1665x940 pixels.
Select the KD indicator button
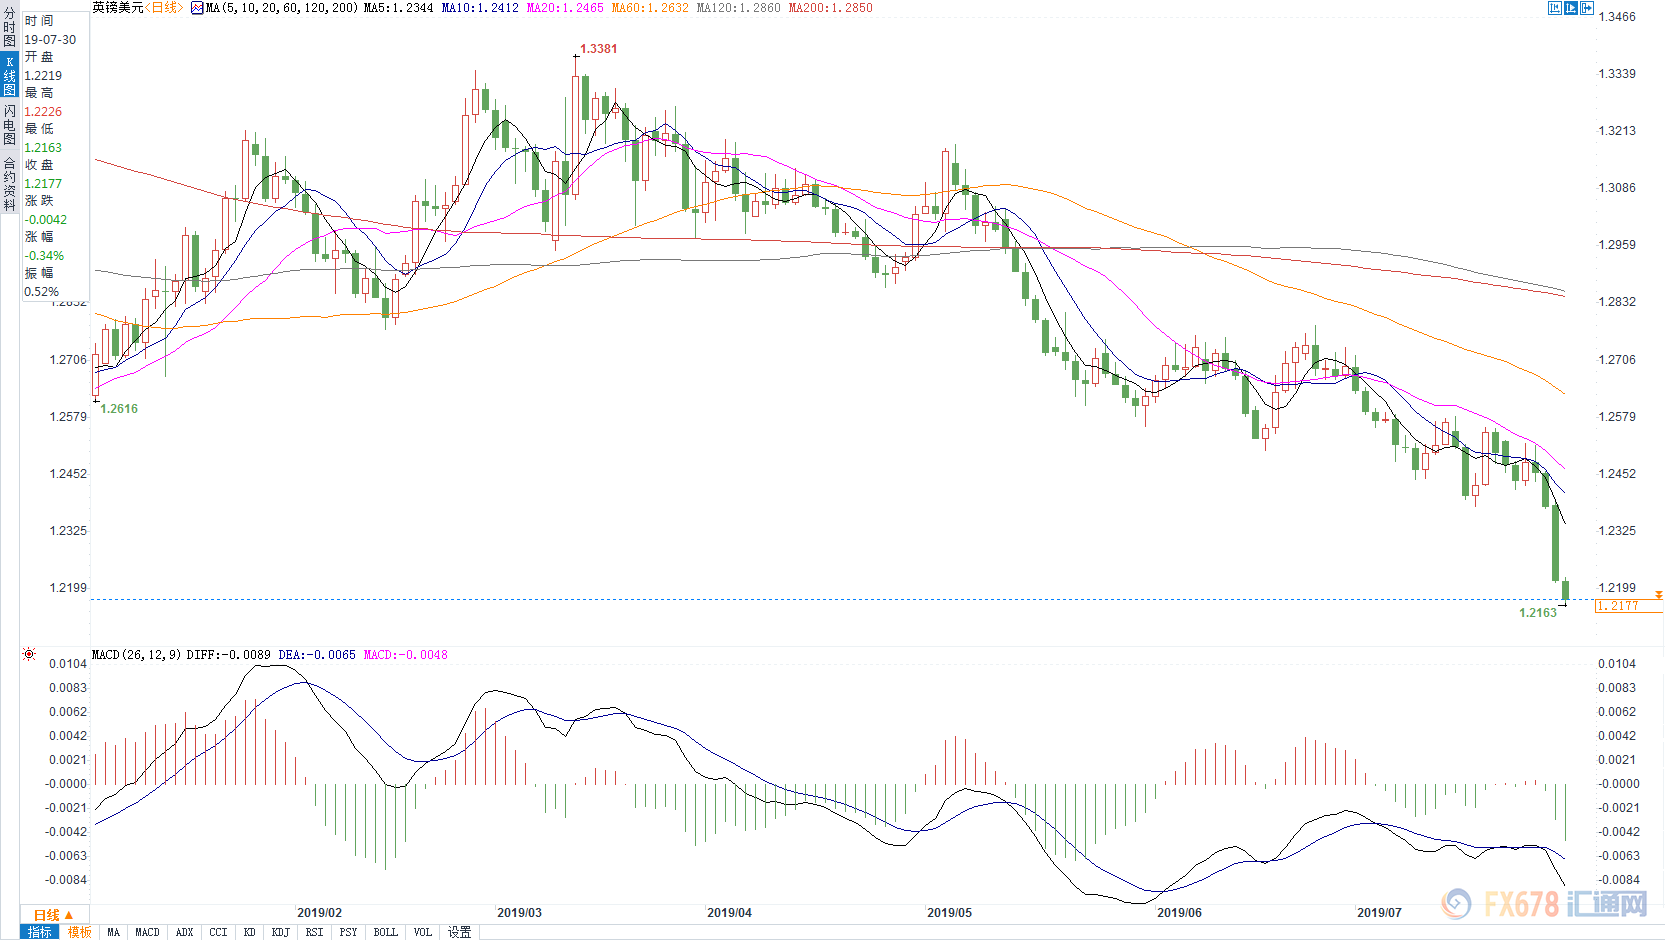250,932
